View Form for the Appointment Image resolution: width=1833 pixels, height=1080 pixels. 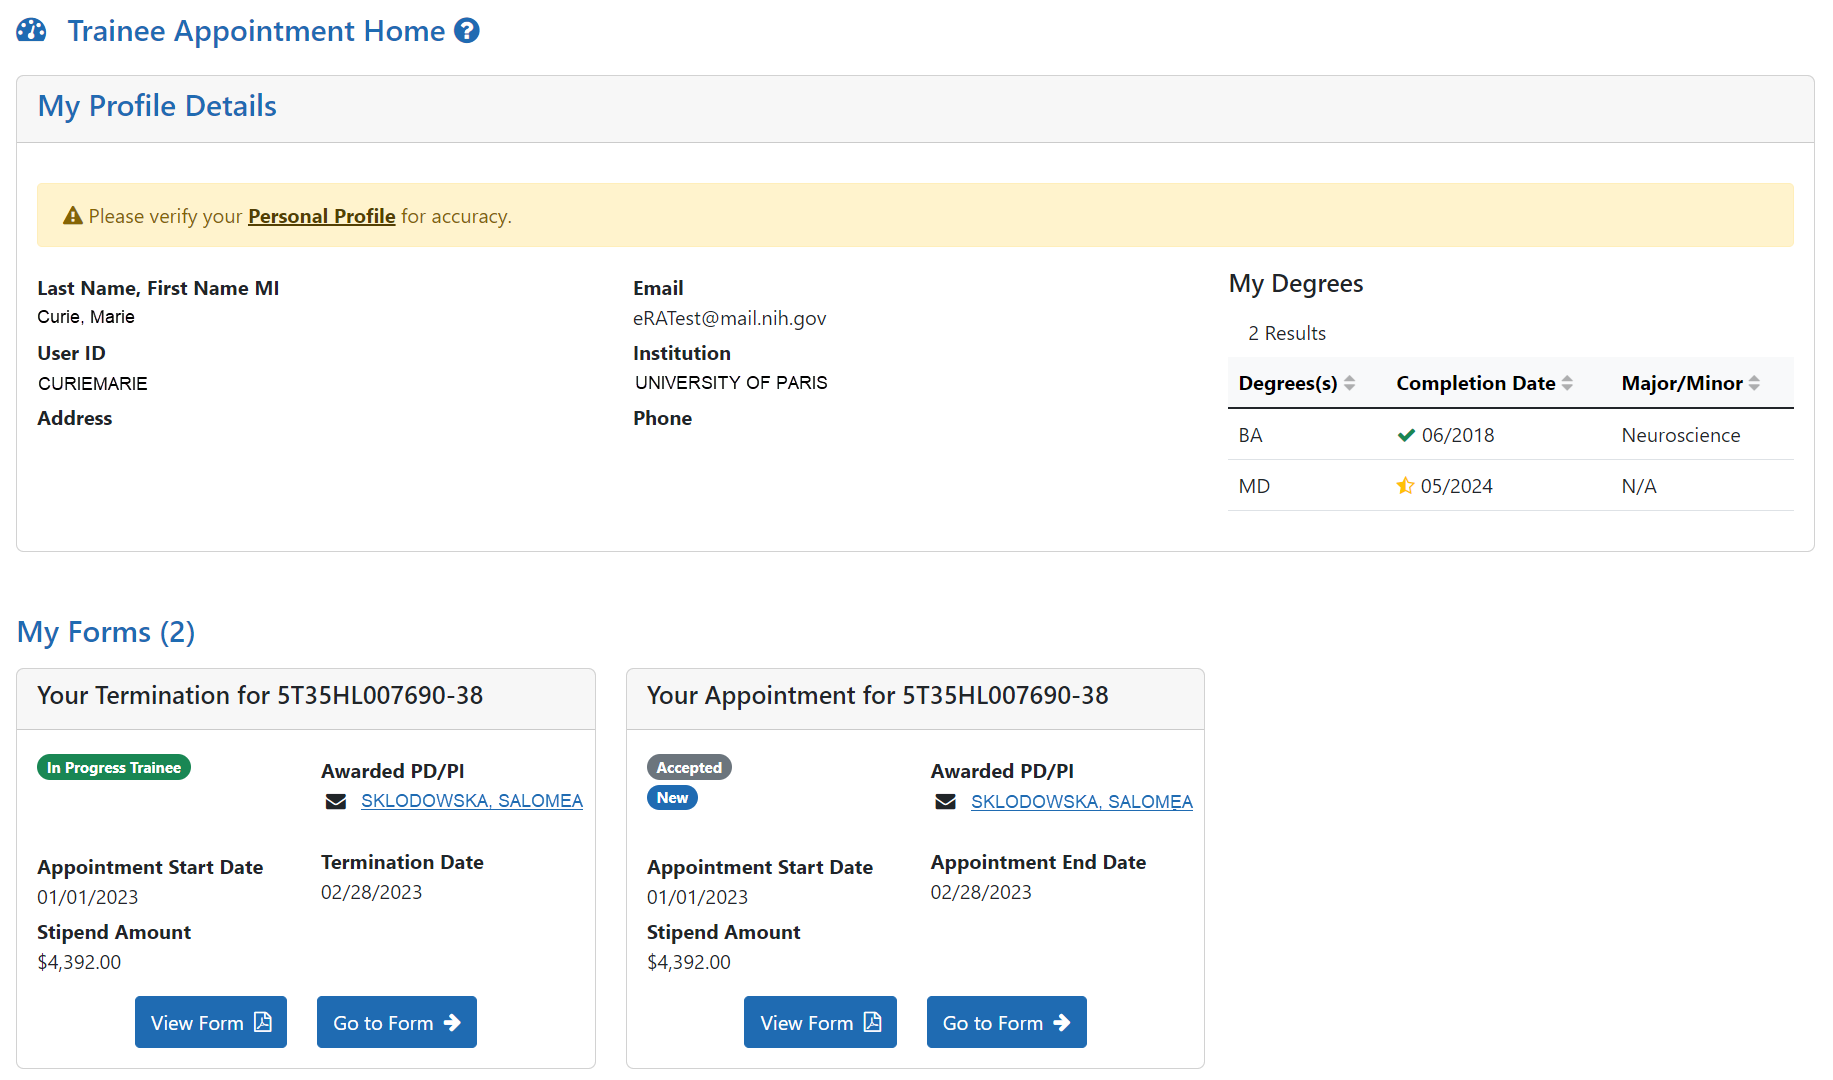(x=820, y=1022)
